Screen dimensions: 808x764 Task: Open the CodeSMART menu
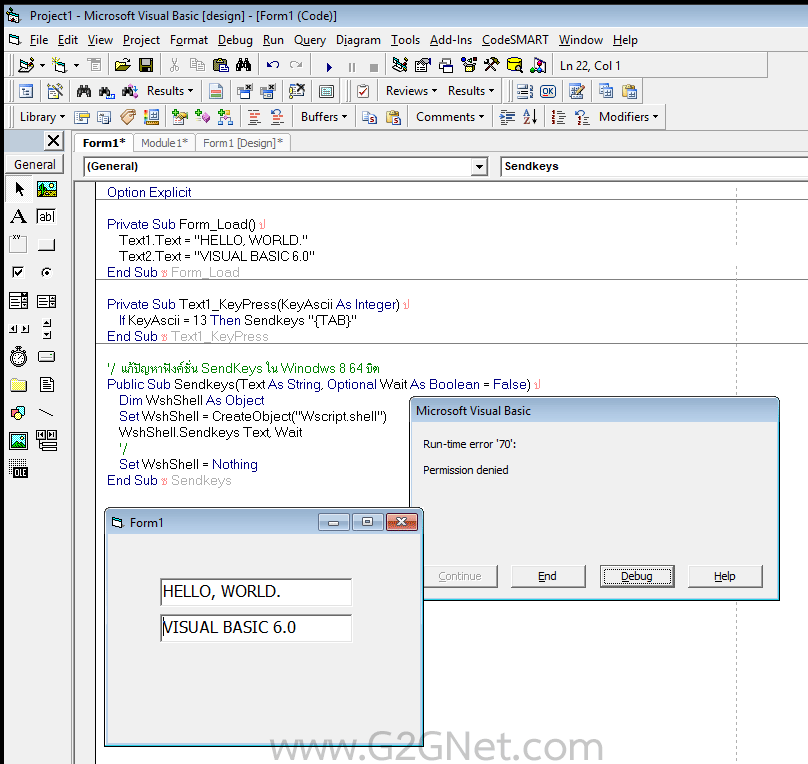[x=515, y=40]
